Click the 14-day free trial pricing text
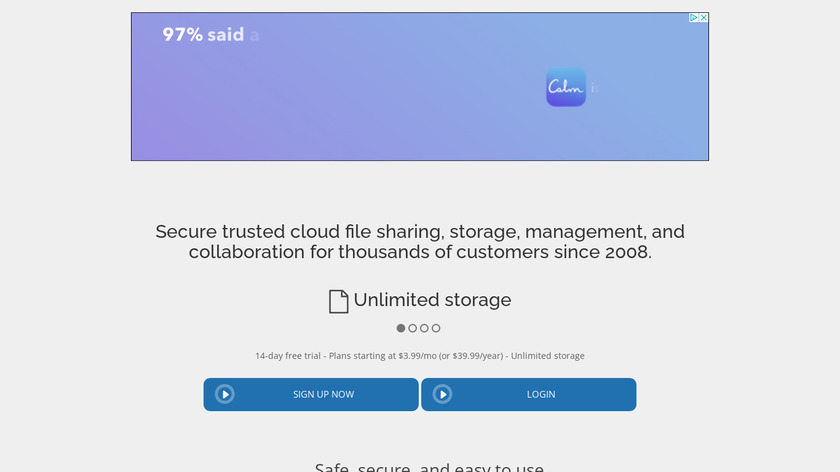The width and height of the screenshot is (840, 472). (x=420, y=356)
